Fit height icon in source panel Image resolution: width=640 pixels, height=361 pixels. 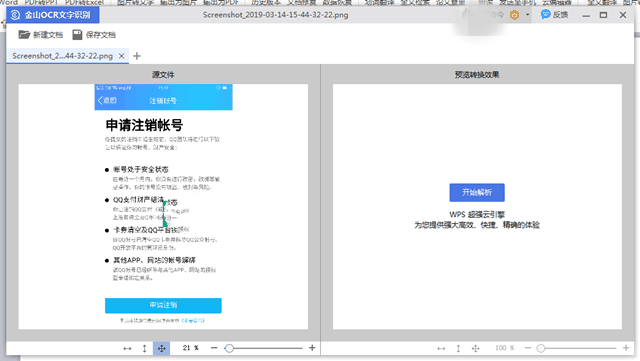[144, 348]
